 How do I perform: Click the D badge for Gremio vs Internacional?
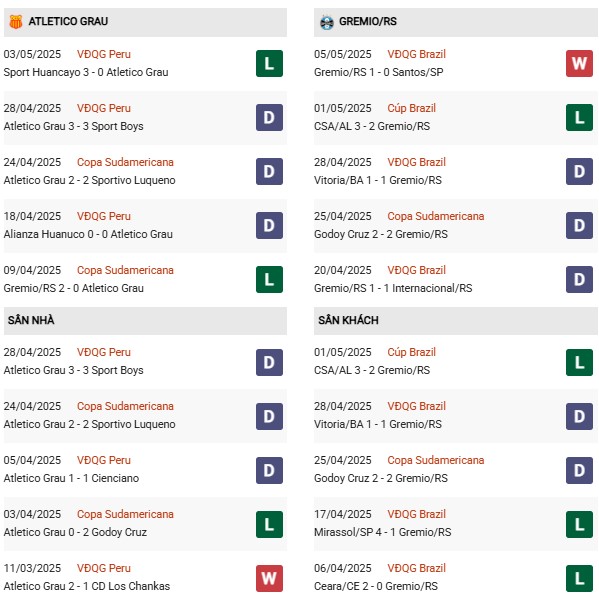pyautogui.click(x=579, y=280)
